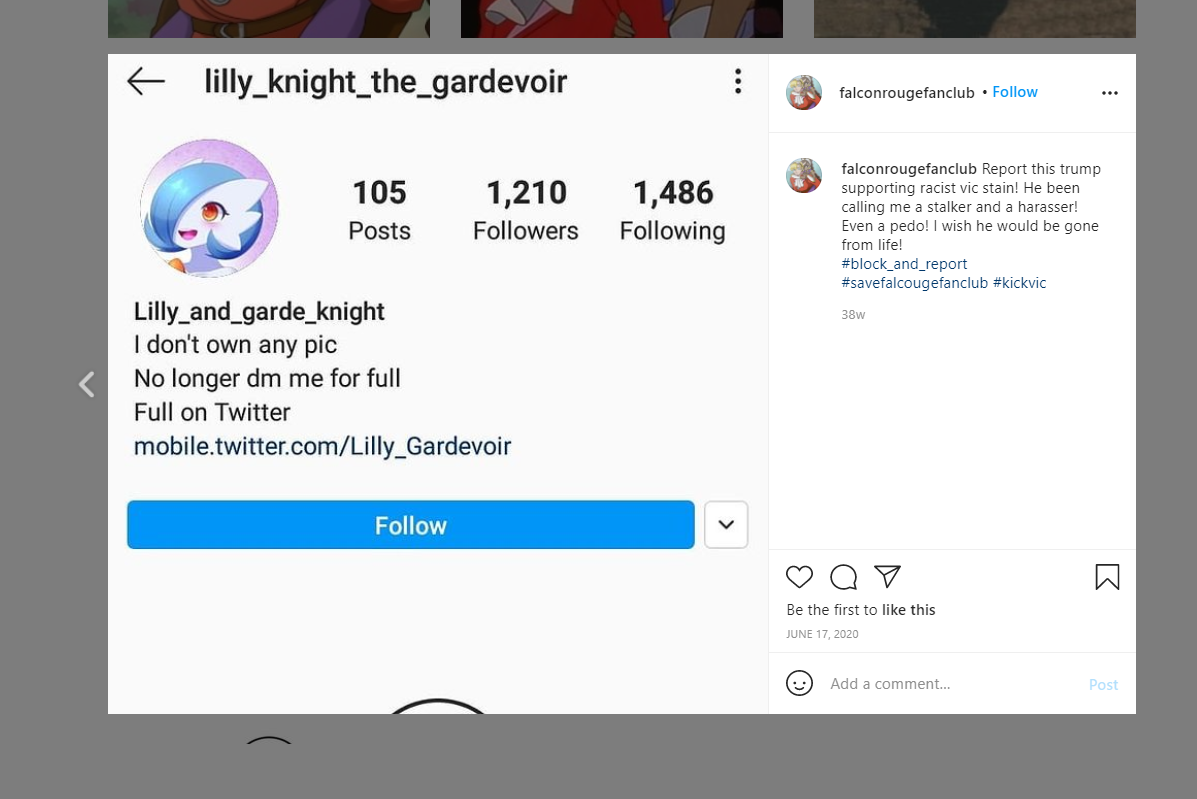Open the vertical three-dot profile menu
This screenshot has width=1197, height=799.
(737, 81)
